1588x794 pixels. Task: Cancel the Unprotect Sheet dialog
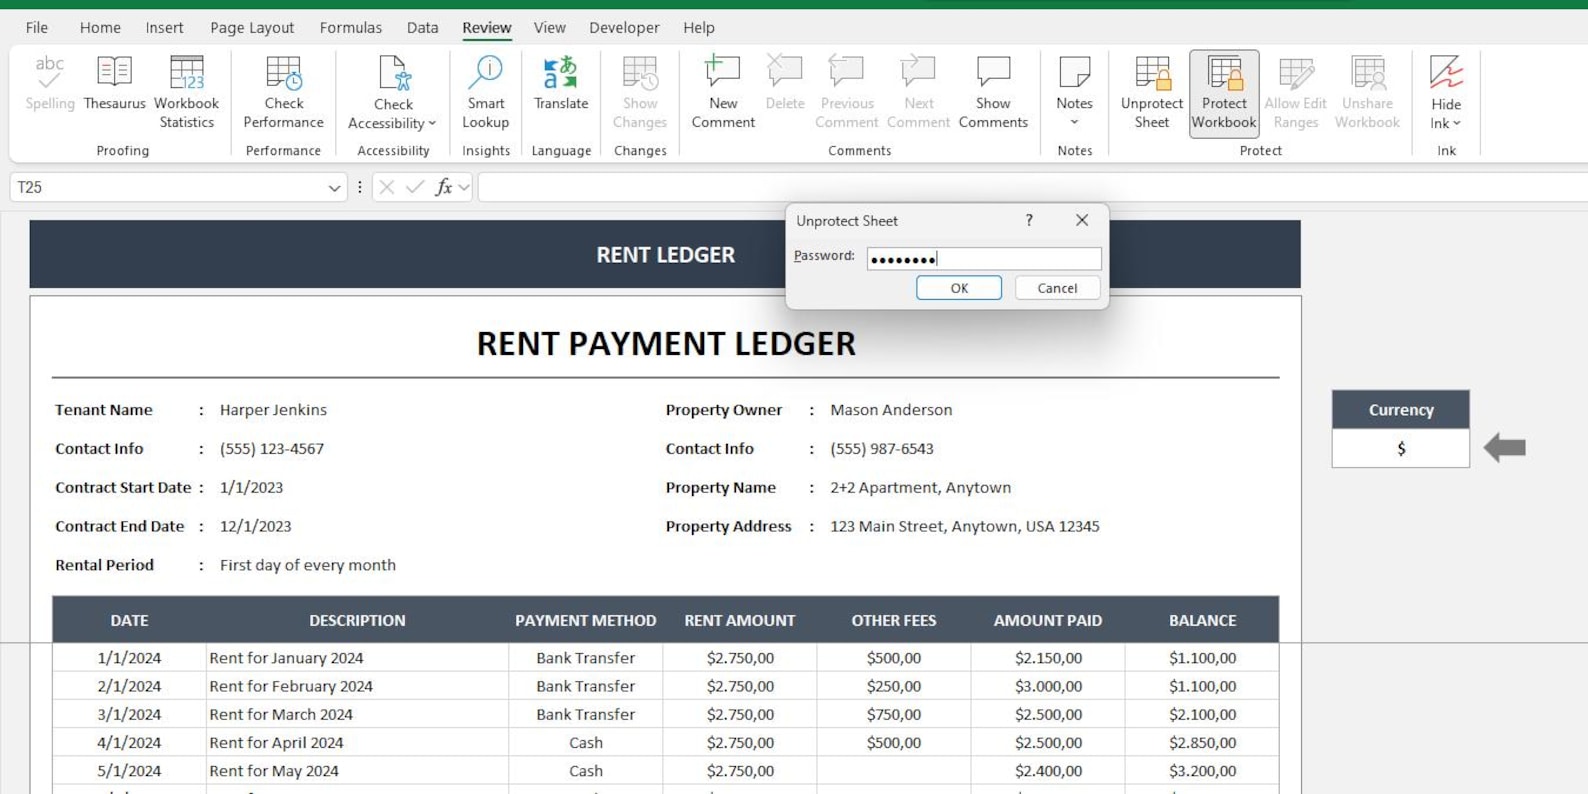point(1057,288)
